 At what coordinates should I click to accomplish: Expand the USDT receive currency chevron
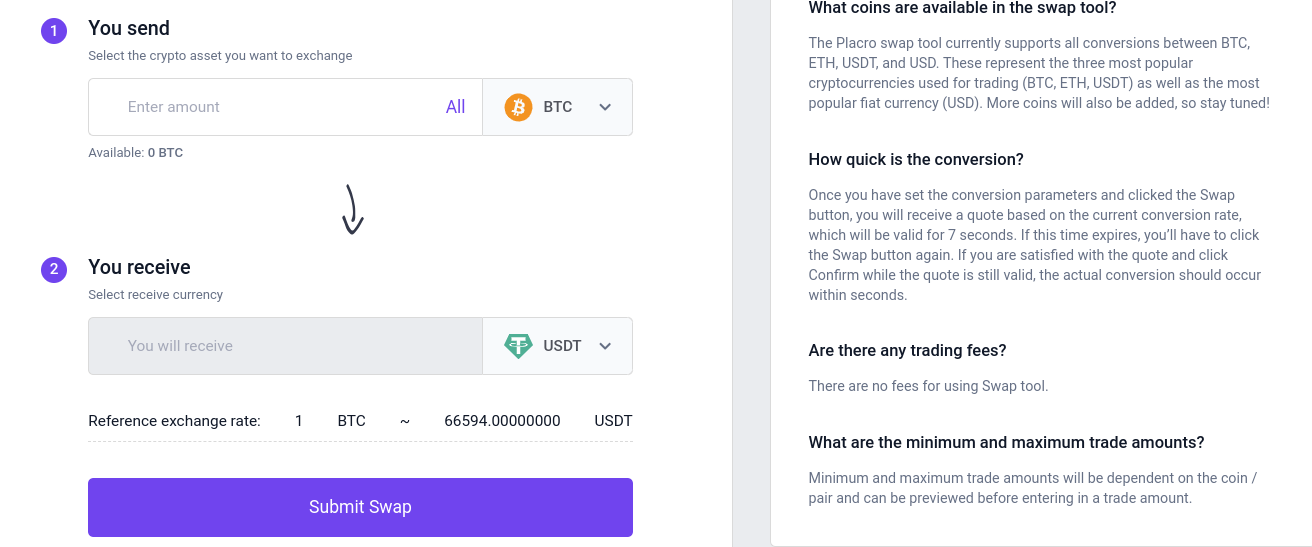click(605, 346)
